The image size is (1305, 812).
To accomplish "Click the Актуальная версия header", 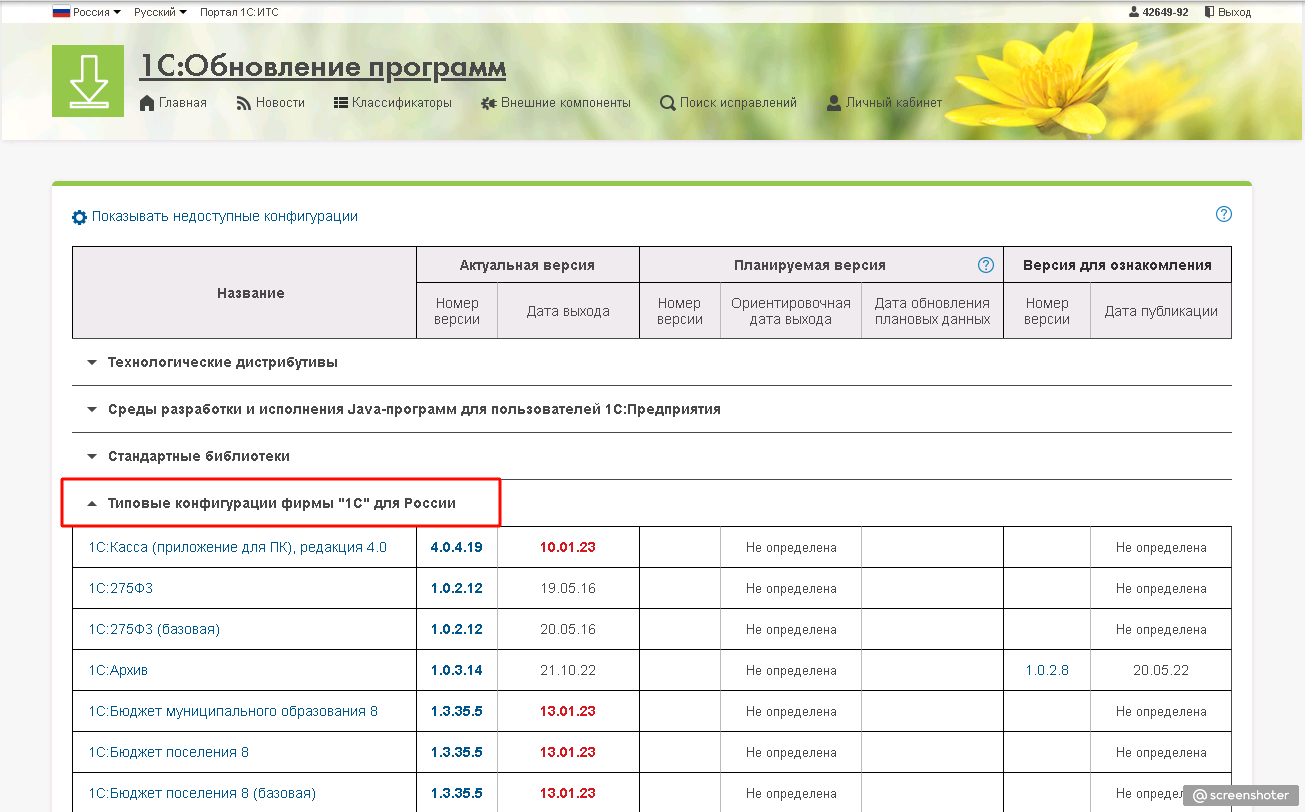I will pos(527,265).
